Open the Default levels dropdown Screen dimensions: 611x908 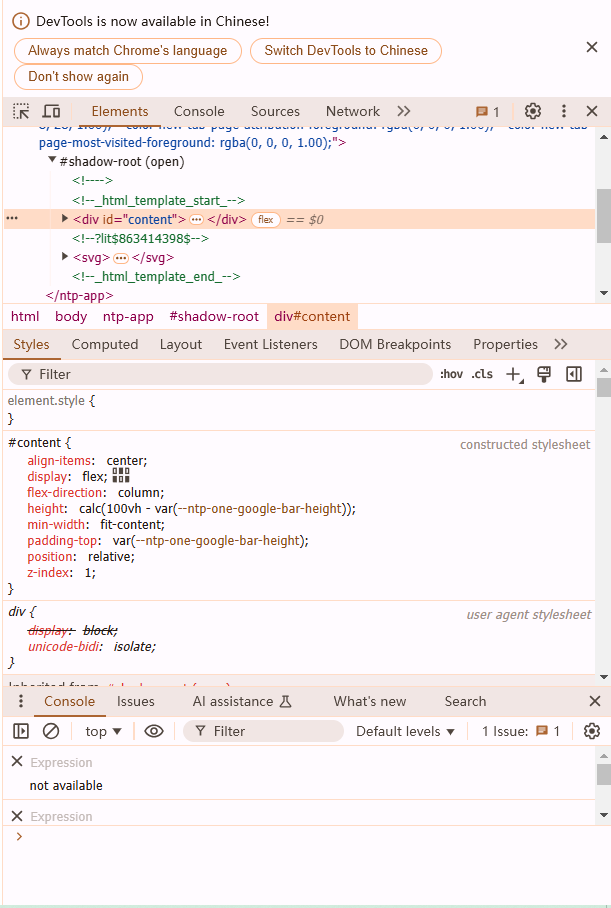(405, 731)
